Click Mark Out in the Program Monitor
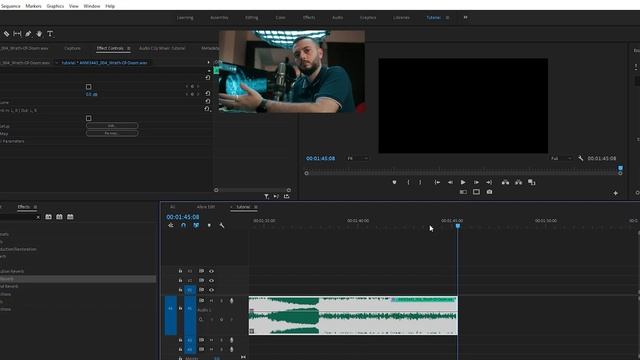 (x=420, y=182)
